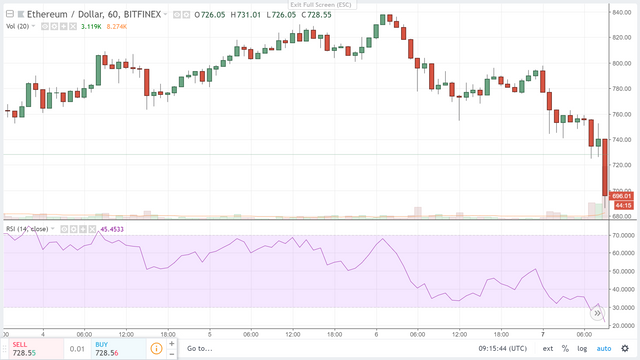Click the O726.05 open value
Screen dimensions: 640x360
(210, 15)
